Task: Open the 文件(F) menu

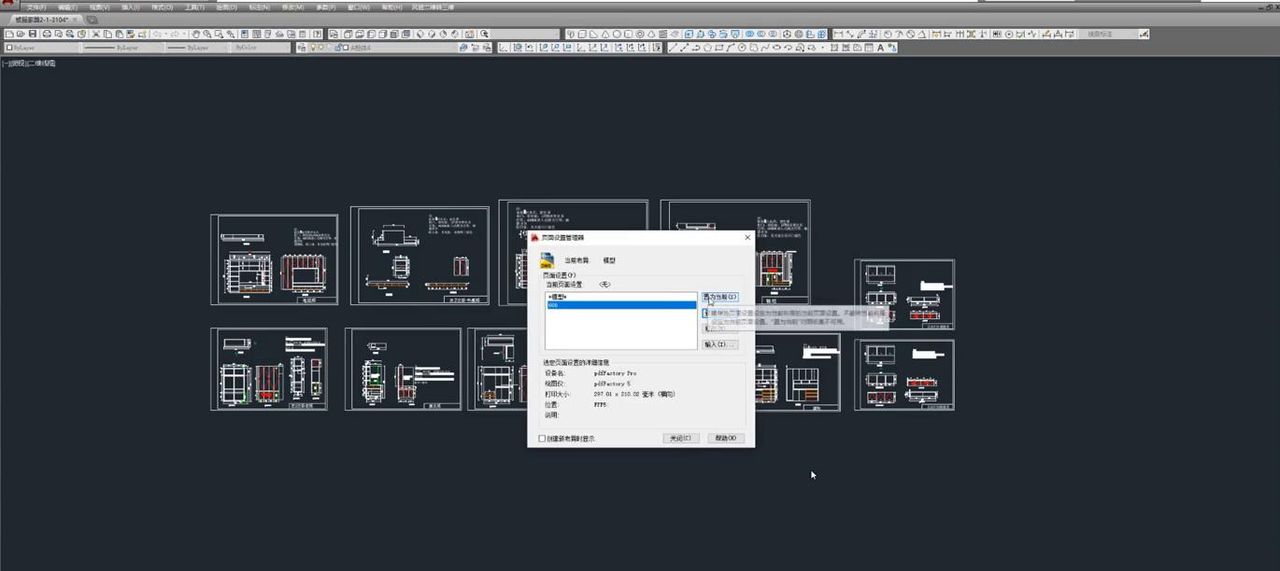Action: click(36, 7)
